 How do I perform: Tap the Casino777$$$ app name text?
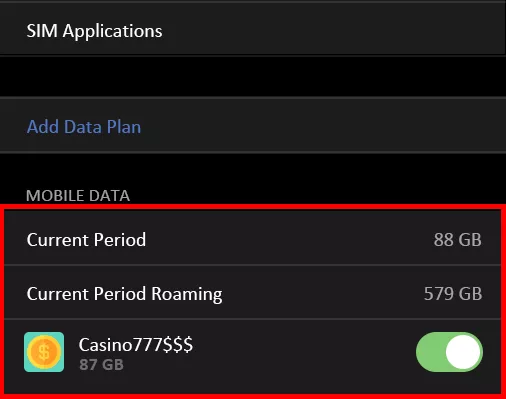(x=136, y=344)
